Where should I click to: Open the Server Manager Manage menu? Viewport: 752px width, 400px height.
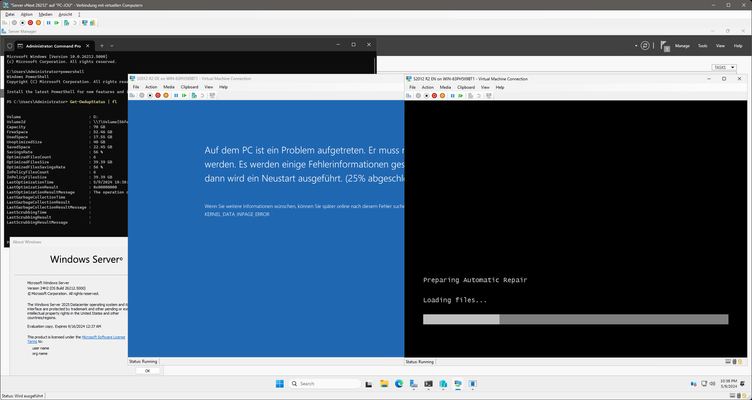[682, 46]
